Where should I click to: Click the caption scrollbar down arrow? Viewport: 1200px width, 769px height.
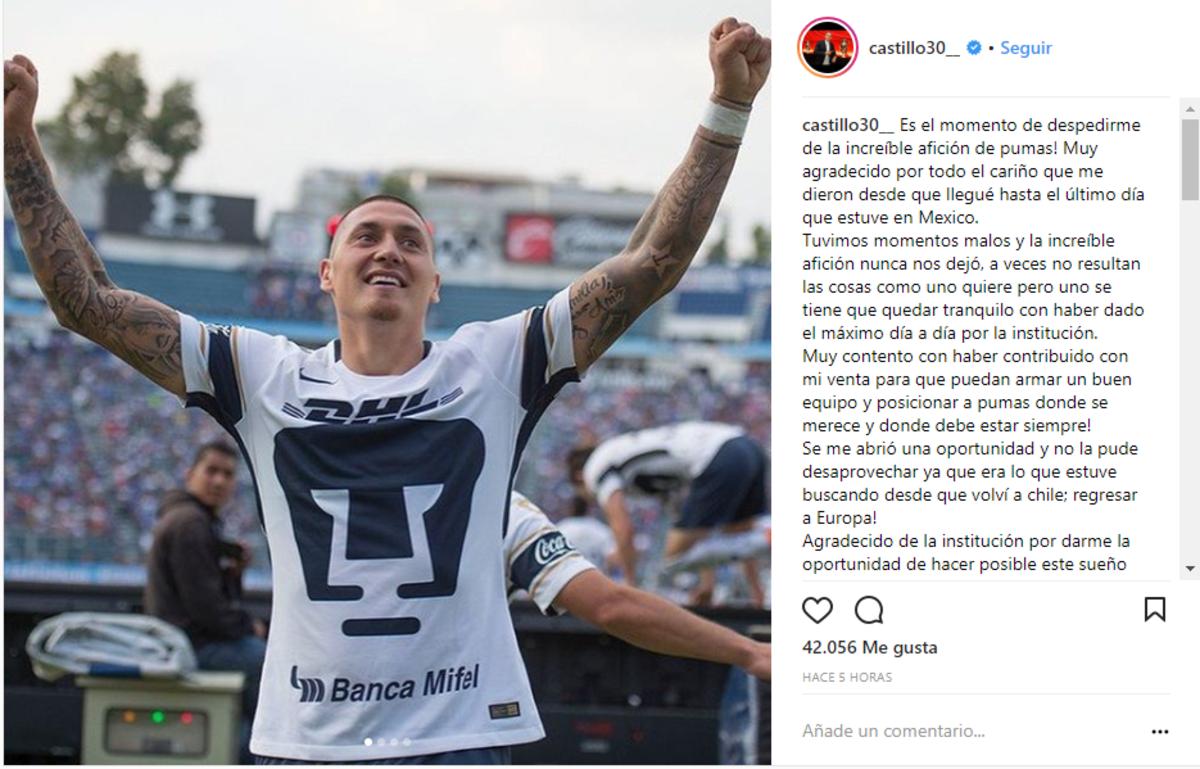[1189, 568]
